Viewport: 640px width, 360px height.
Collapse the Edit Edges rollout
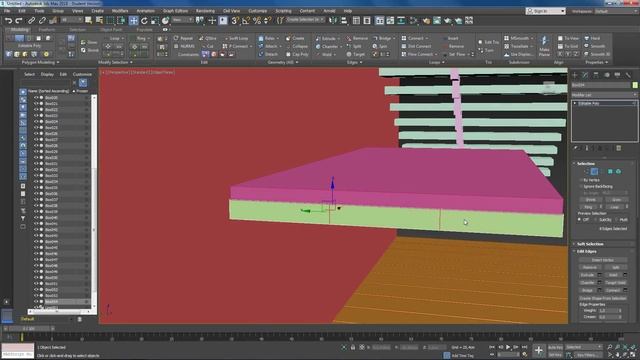(587, 251)
